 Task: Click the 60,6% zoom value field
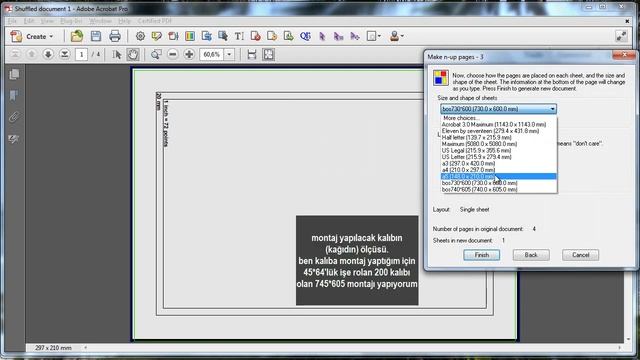[211, 54]
